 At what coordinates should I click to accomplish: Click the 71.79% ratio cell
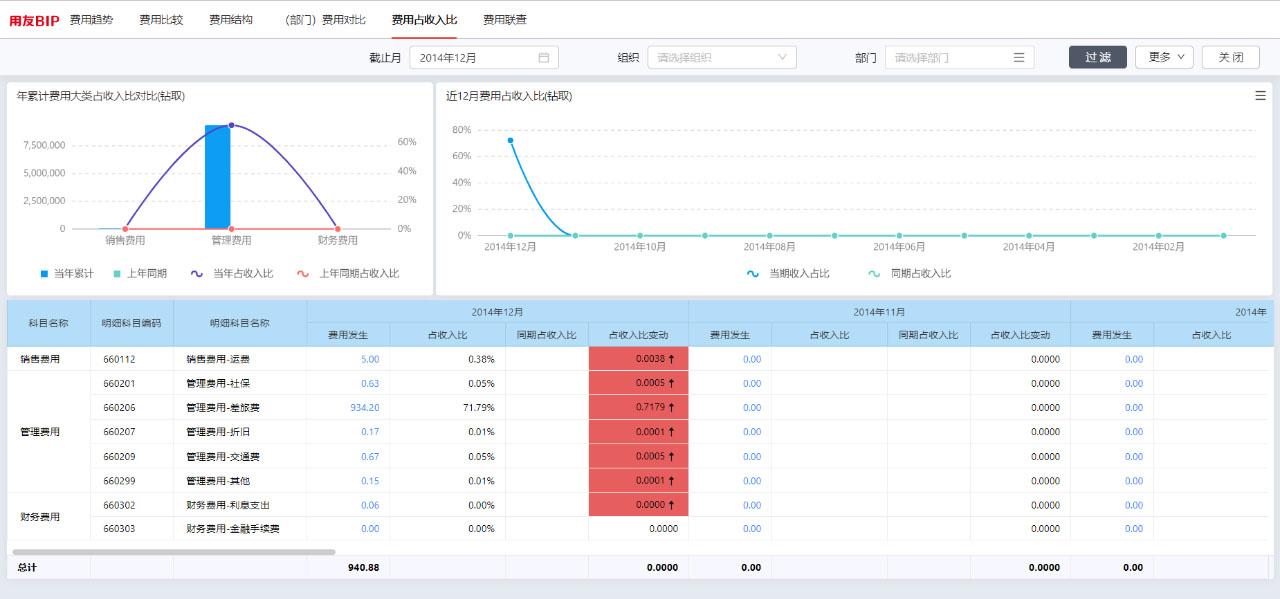pos(448,408)
